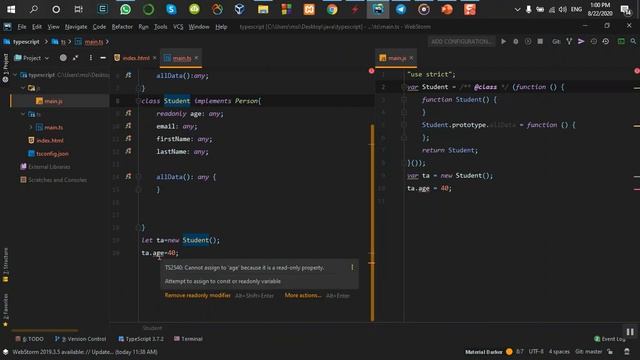Run with coverage from the toolbar

528,42
